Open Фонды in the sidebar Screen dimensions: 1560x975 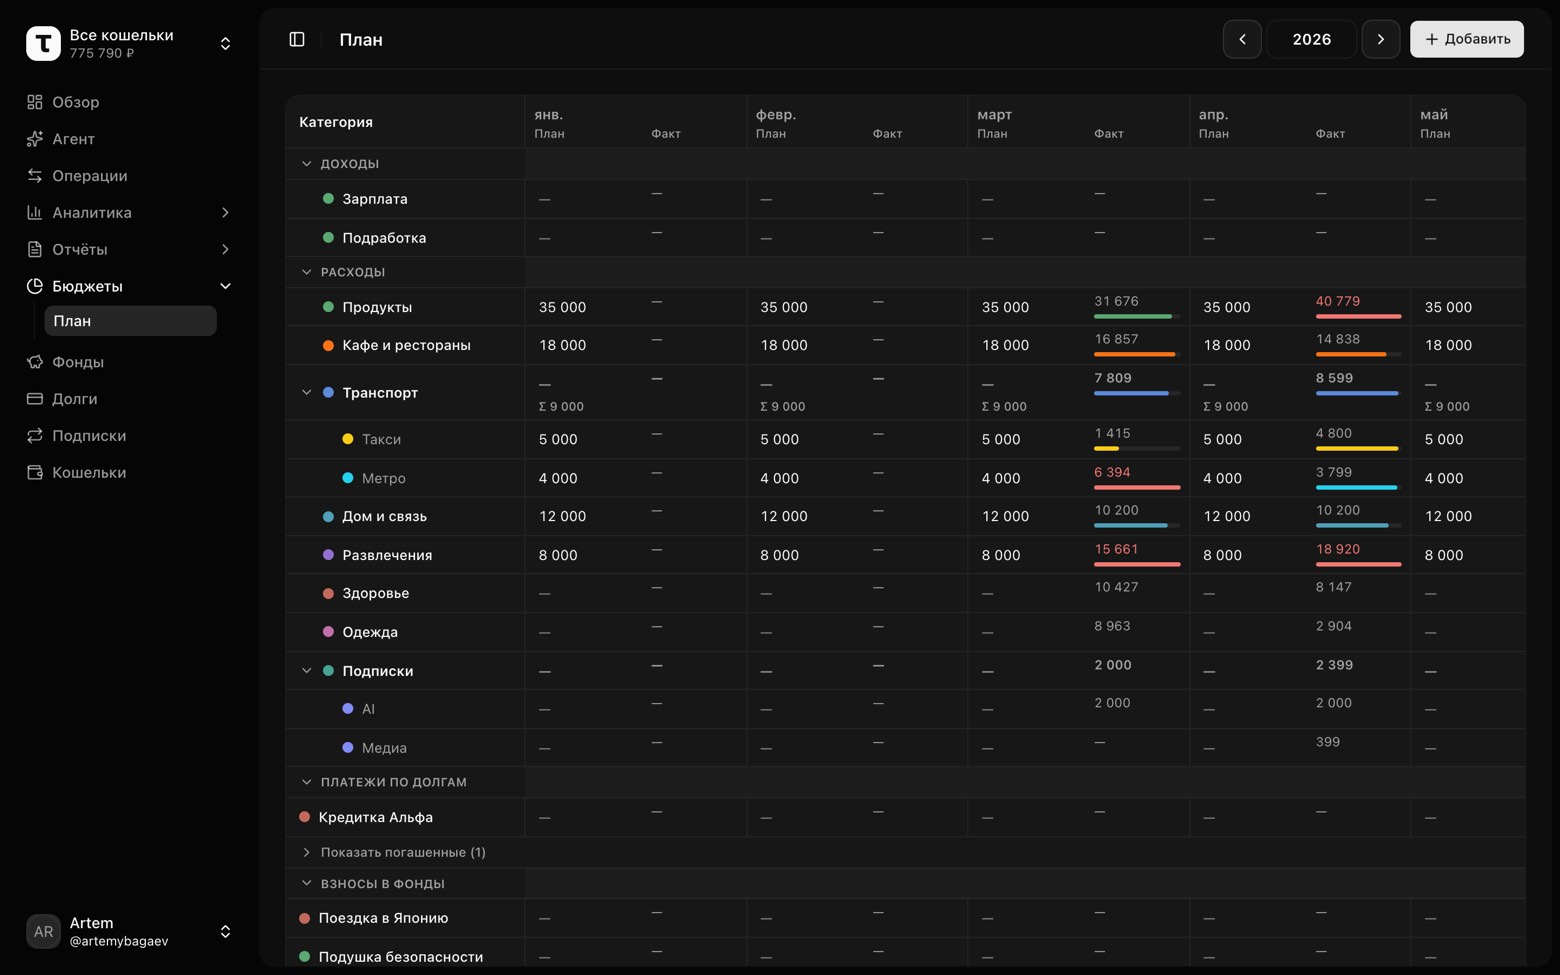point(129,362)
